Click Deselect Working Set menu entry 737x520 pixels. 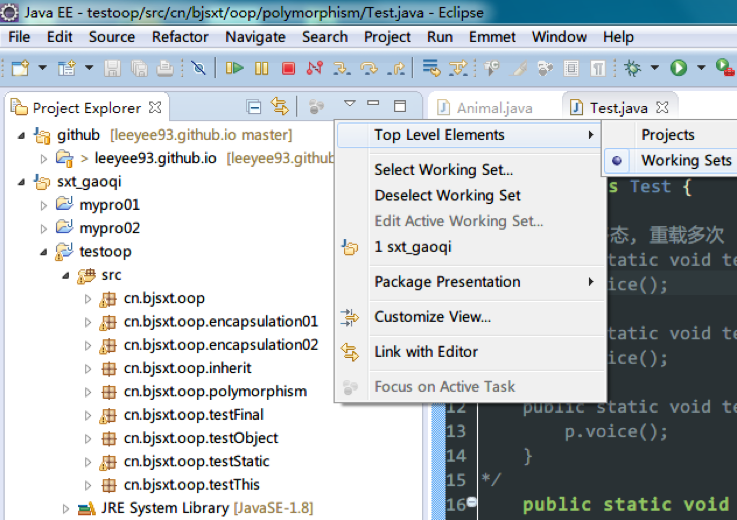pos(471,195)
